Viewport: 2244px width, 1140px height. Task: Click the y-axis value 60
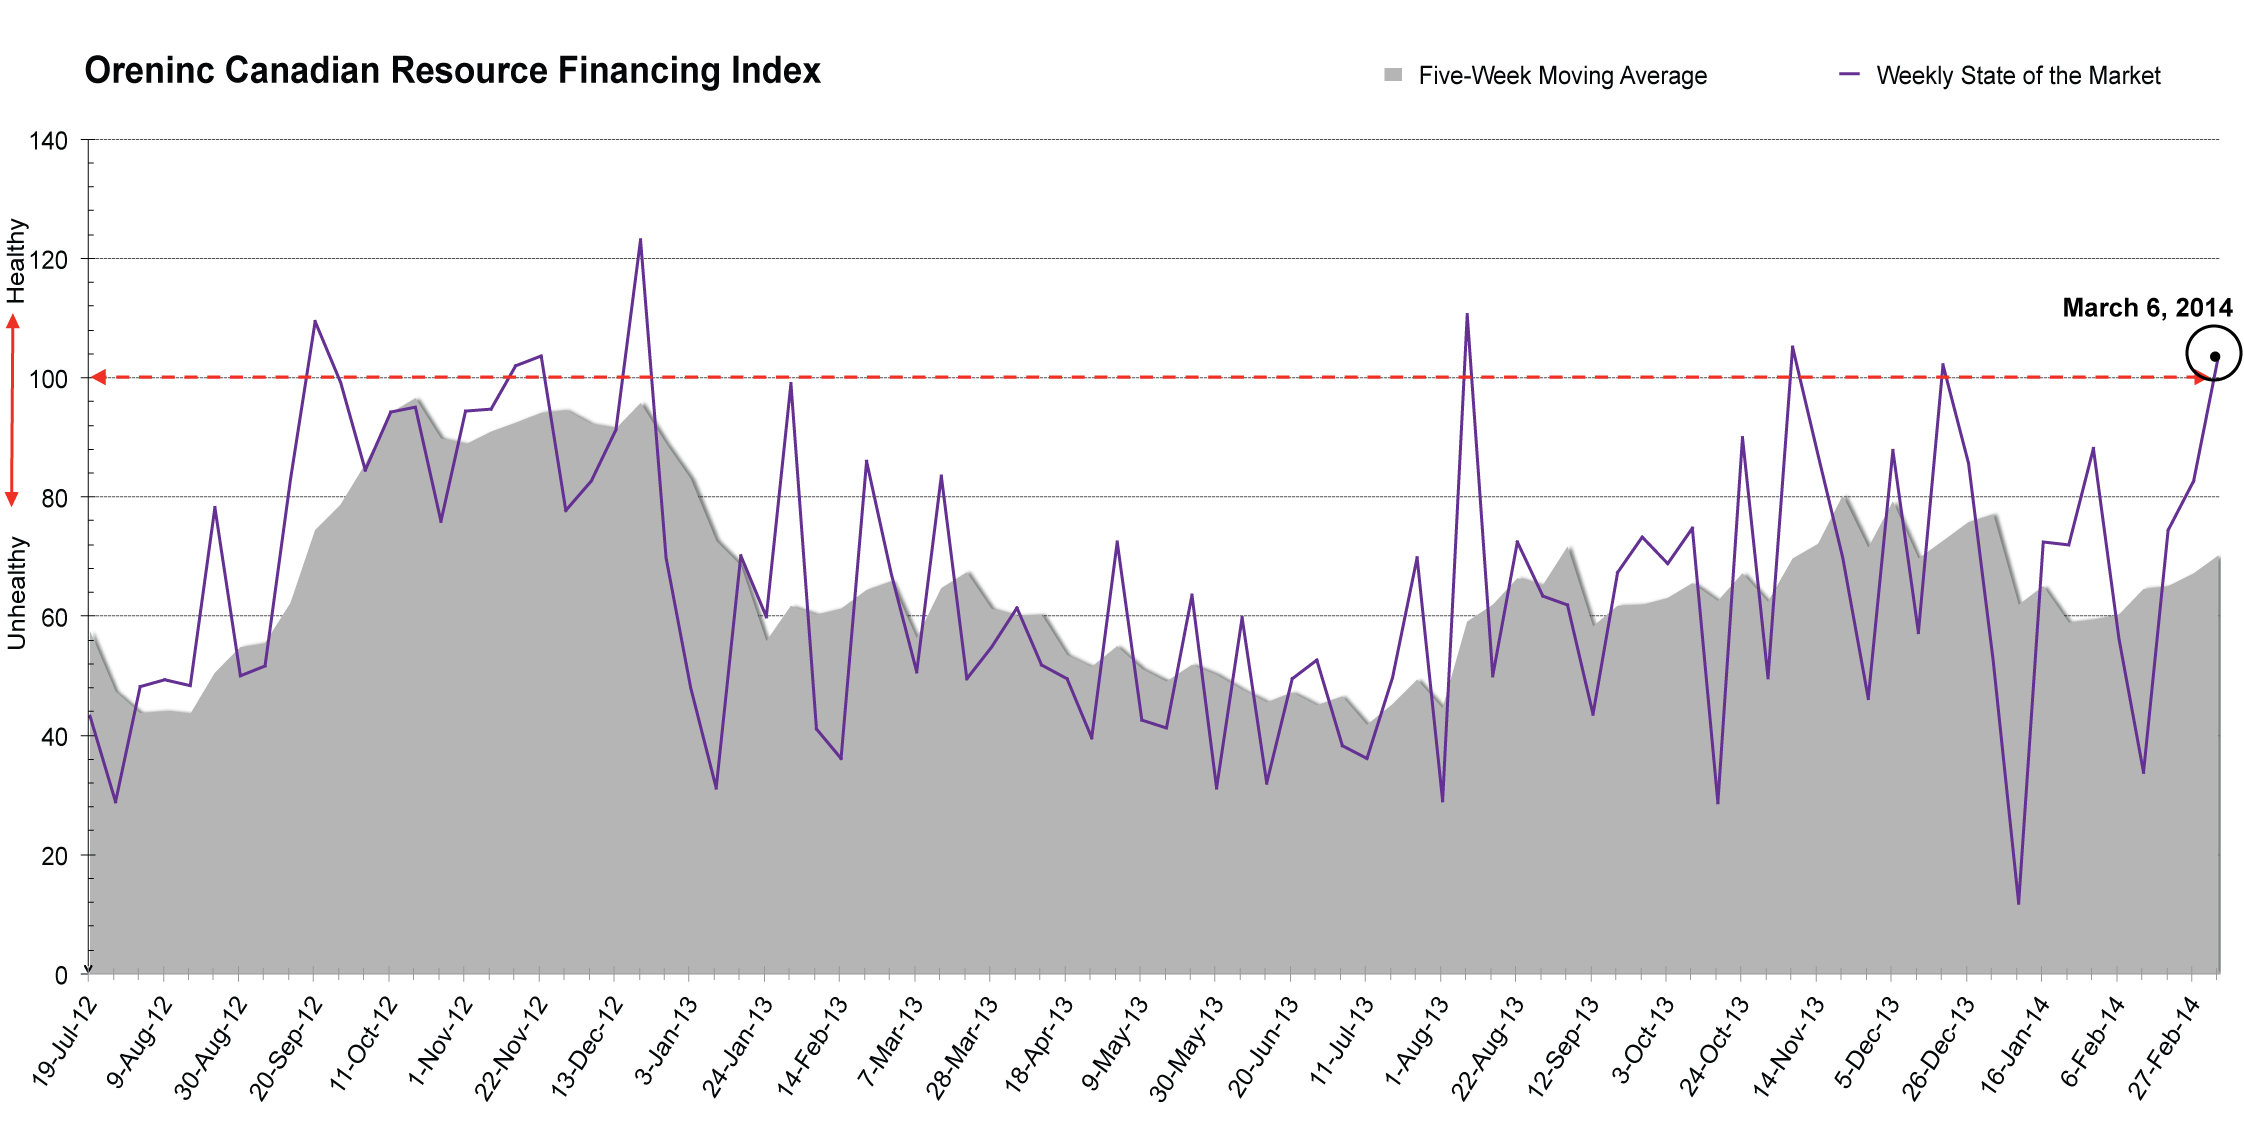pyautogui.click(x=55, y=617)
